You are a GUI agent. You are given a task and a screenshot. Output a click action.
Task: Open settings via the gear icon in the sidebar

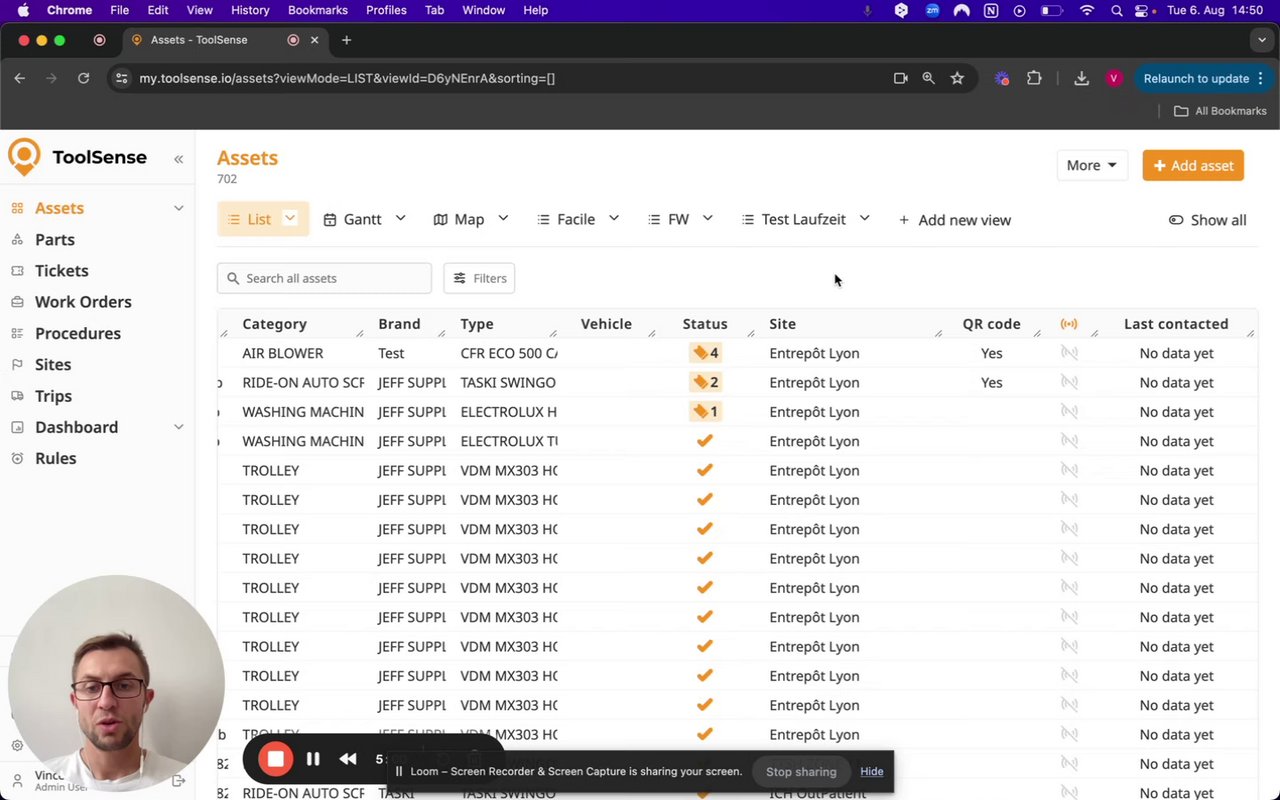17,745
